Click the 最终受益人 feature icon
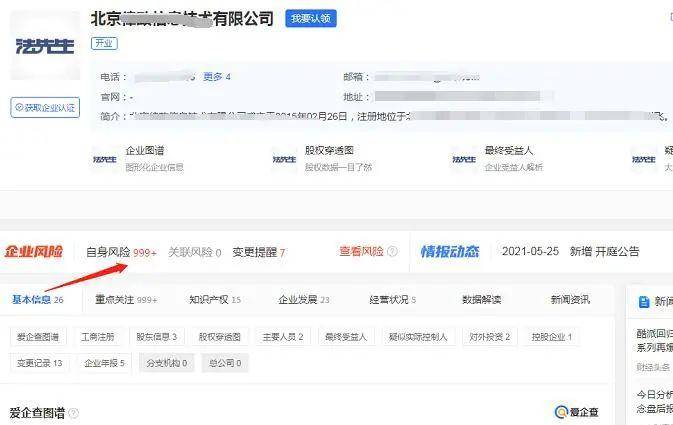The width and height of the screenshot is (673, 425). [464, 158]
